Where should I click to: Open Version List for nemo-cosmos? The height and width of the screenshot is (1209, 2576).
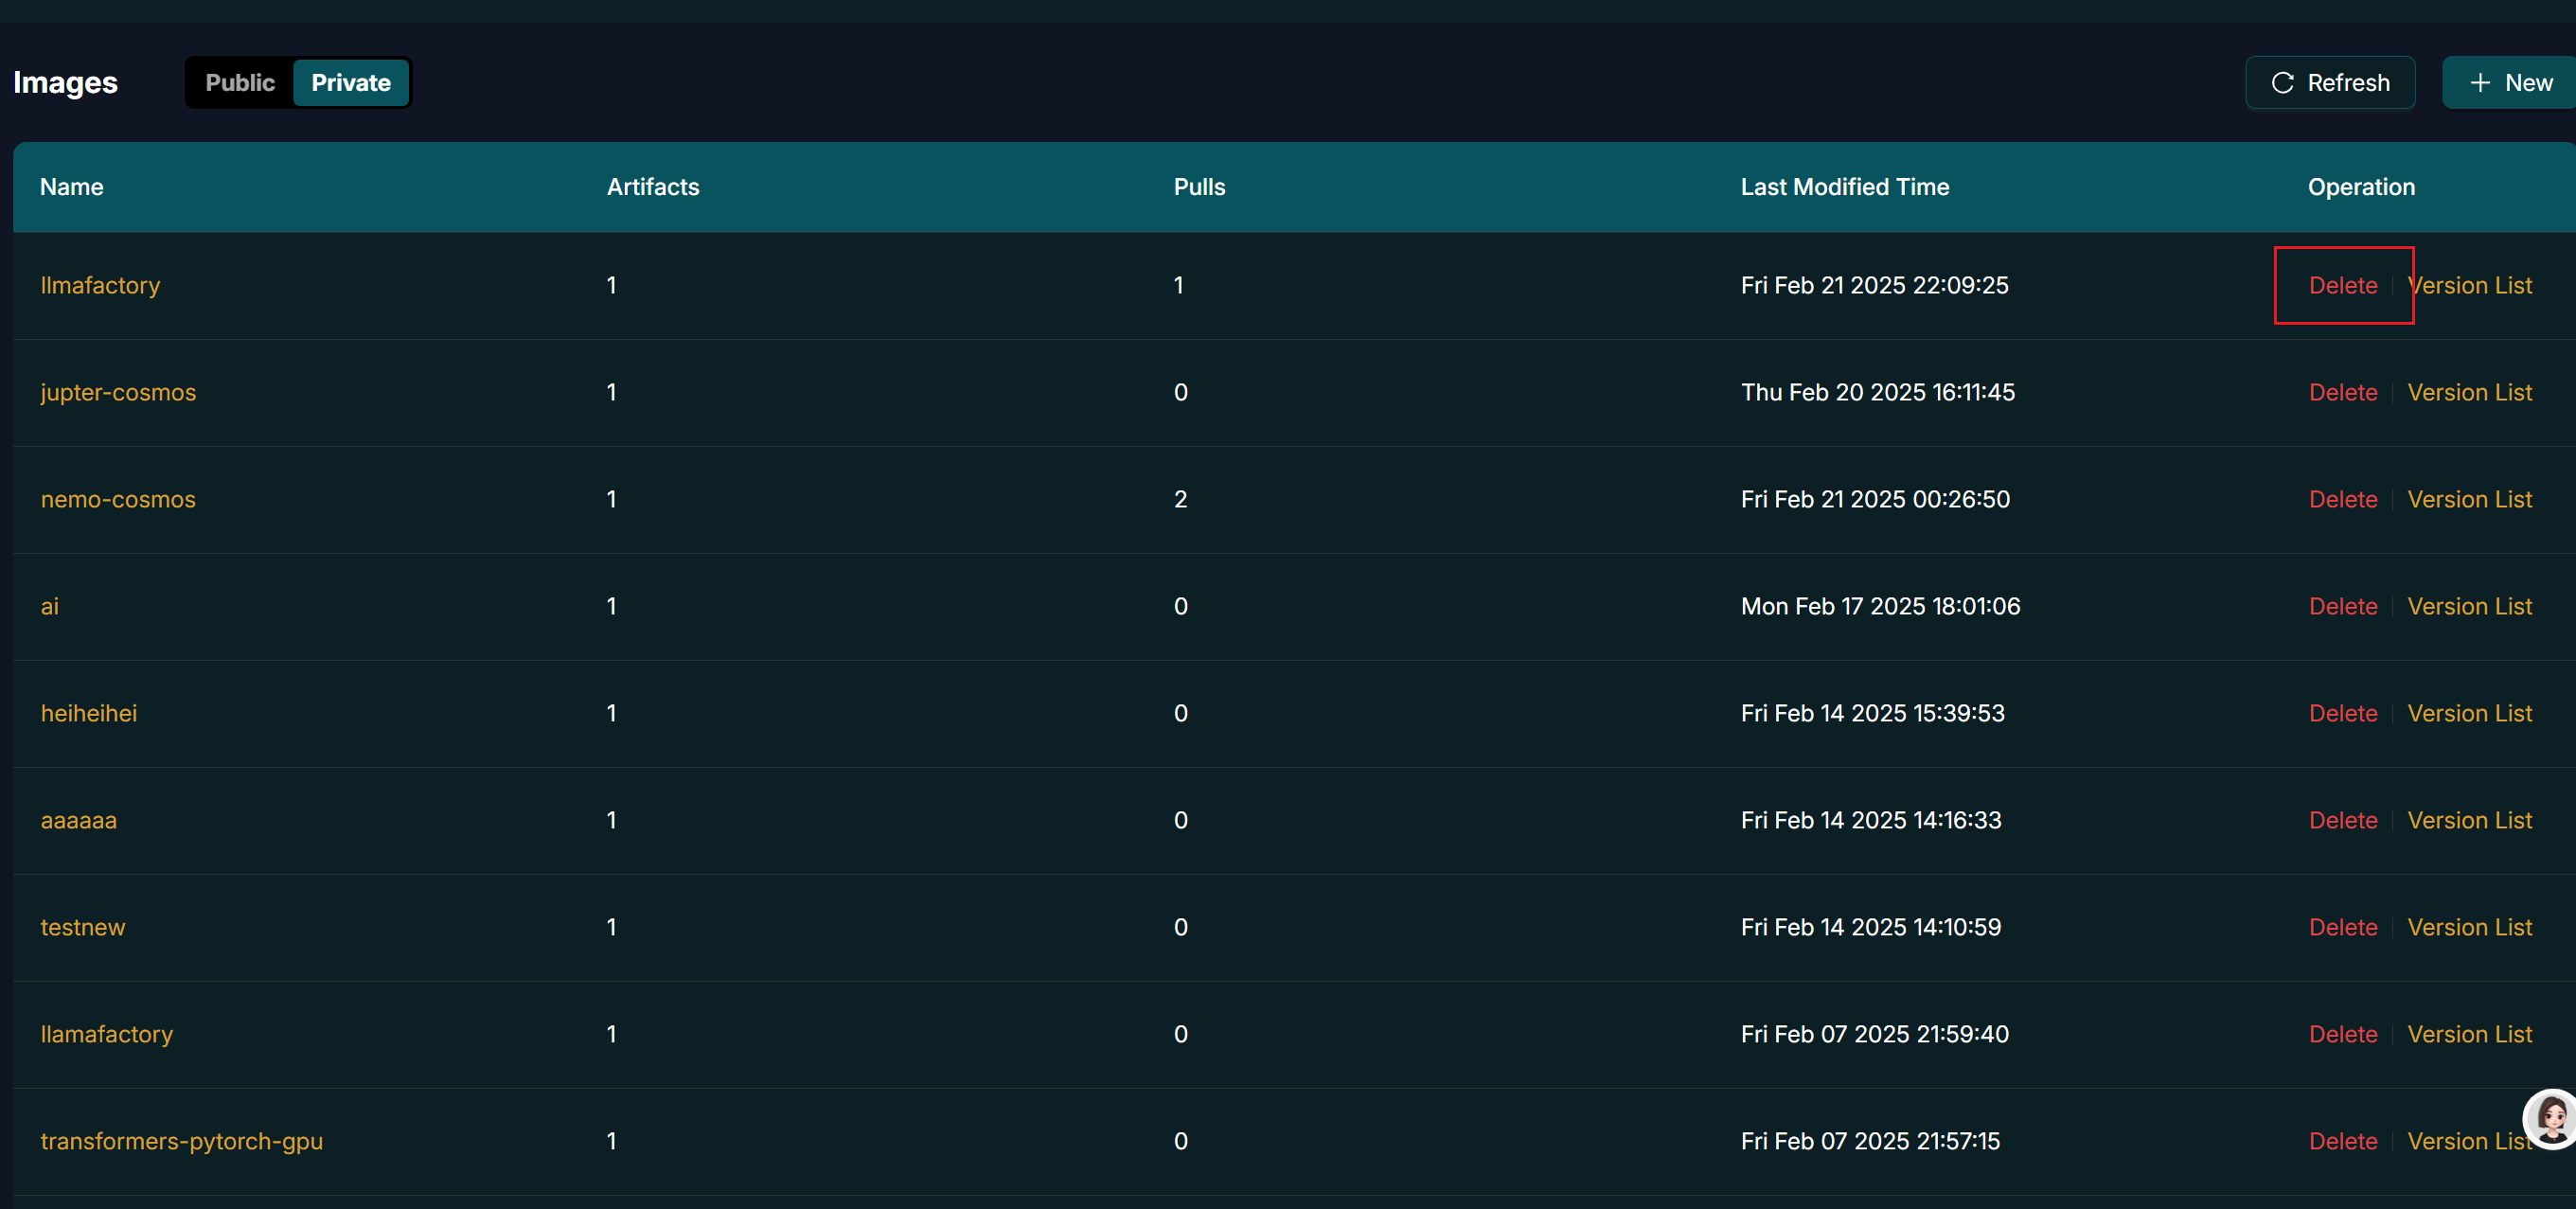[x=2469, y=500]
